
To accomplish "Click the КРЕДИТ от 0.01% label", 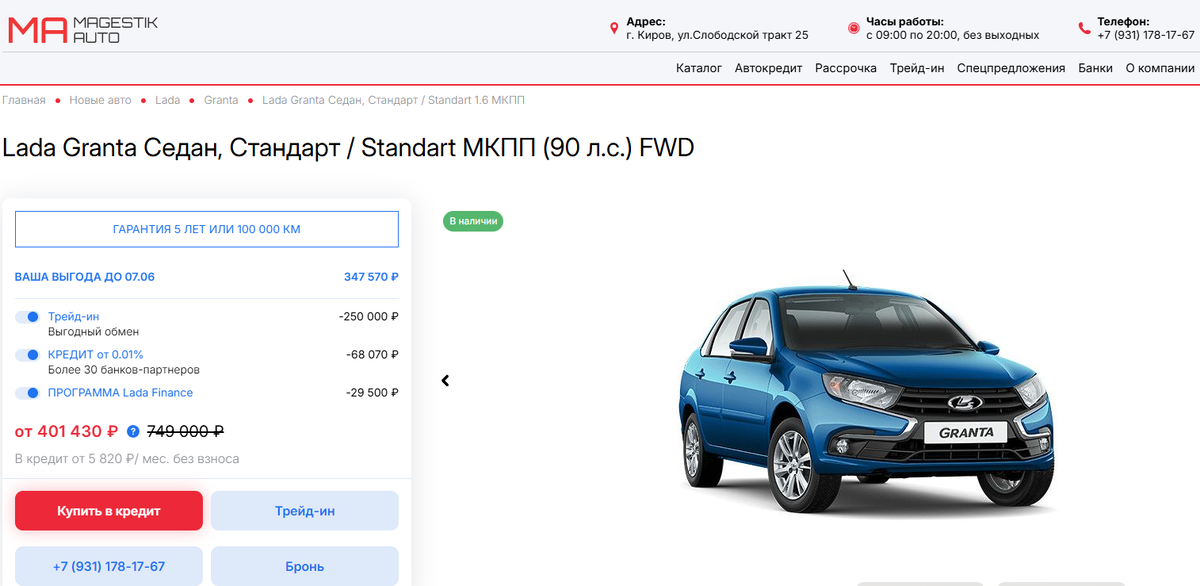I will [x=96, y=355].
